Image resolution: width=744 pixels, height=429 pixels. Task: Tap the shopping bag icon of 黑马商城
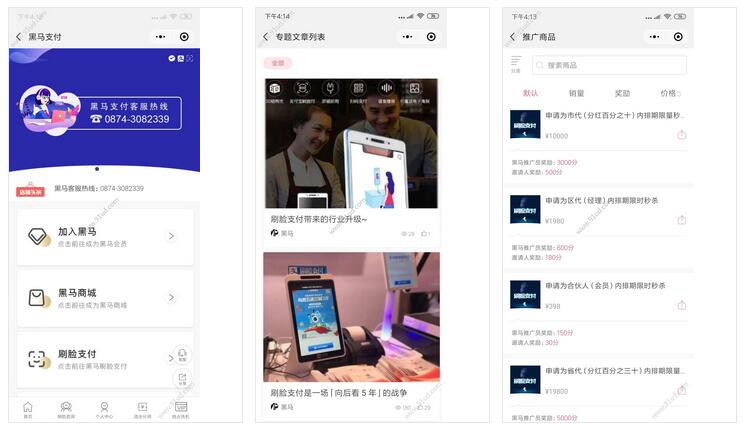pyautogui.click(x=38, y=298)
